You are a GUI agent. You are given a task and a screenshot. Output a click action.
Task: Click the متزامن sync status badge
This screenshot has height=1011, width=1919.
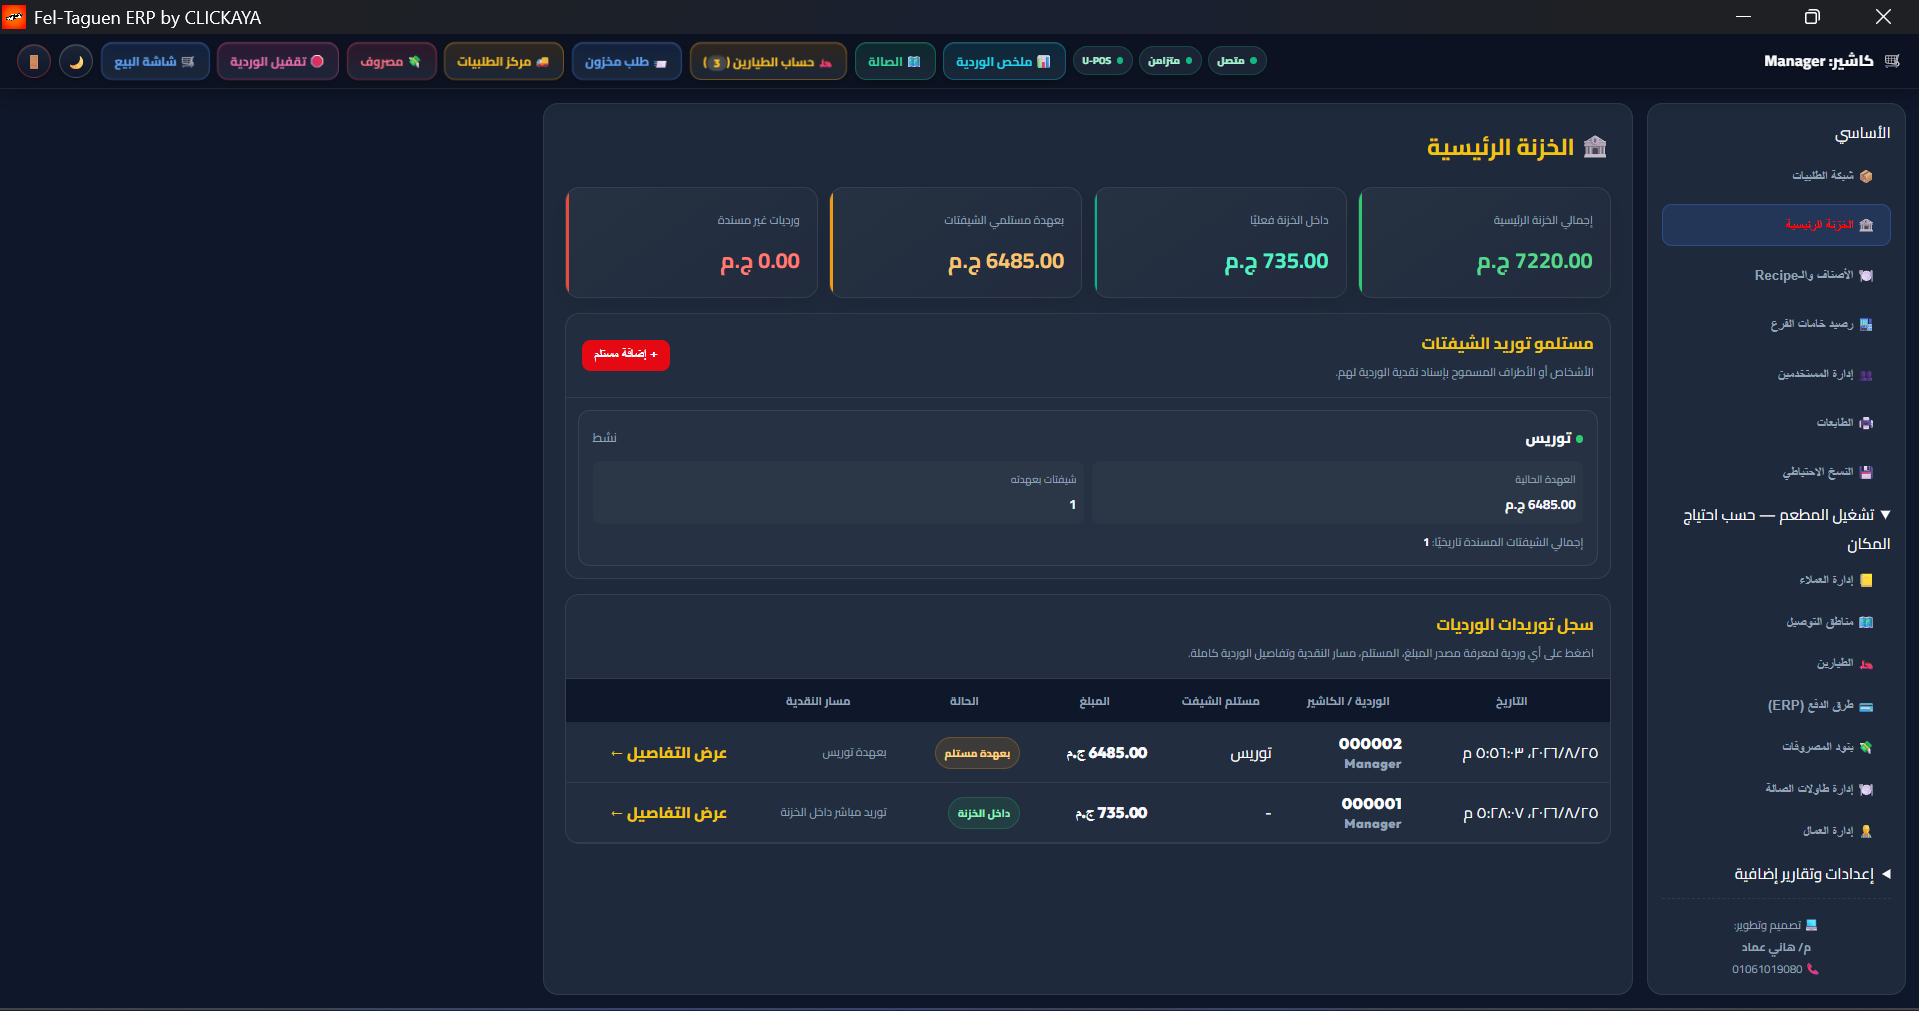(x=1170, y=61)
